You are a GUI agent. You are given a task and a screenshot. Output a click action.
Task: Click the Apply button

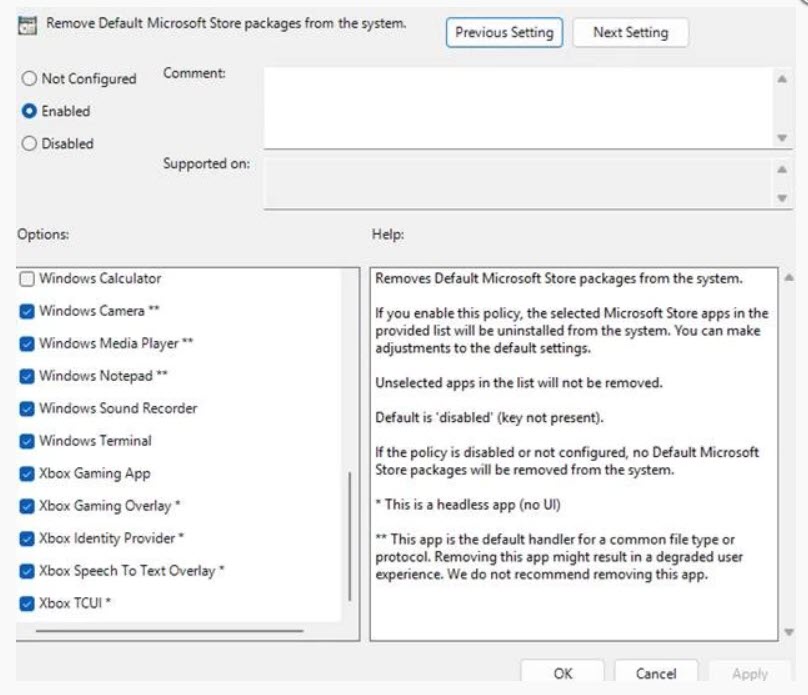[750, 672]
